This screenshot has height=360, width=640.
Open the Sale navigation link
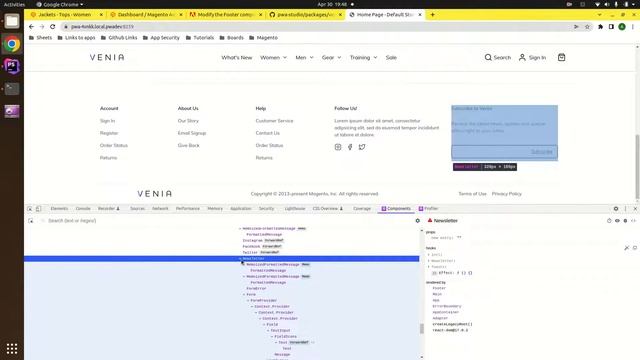tap(391, 58)
